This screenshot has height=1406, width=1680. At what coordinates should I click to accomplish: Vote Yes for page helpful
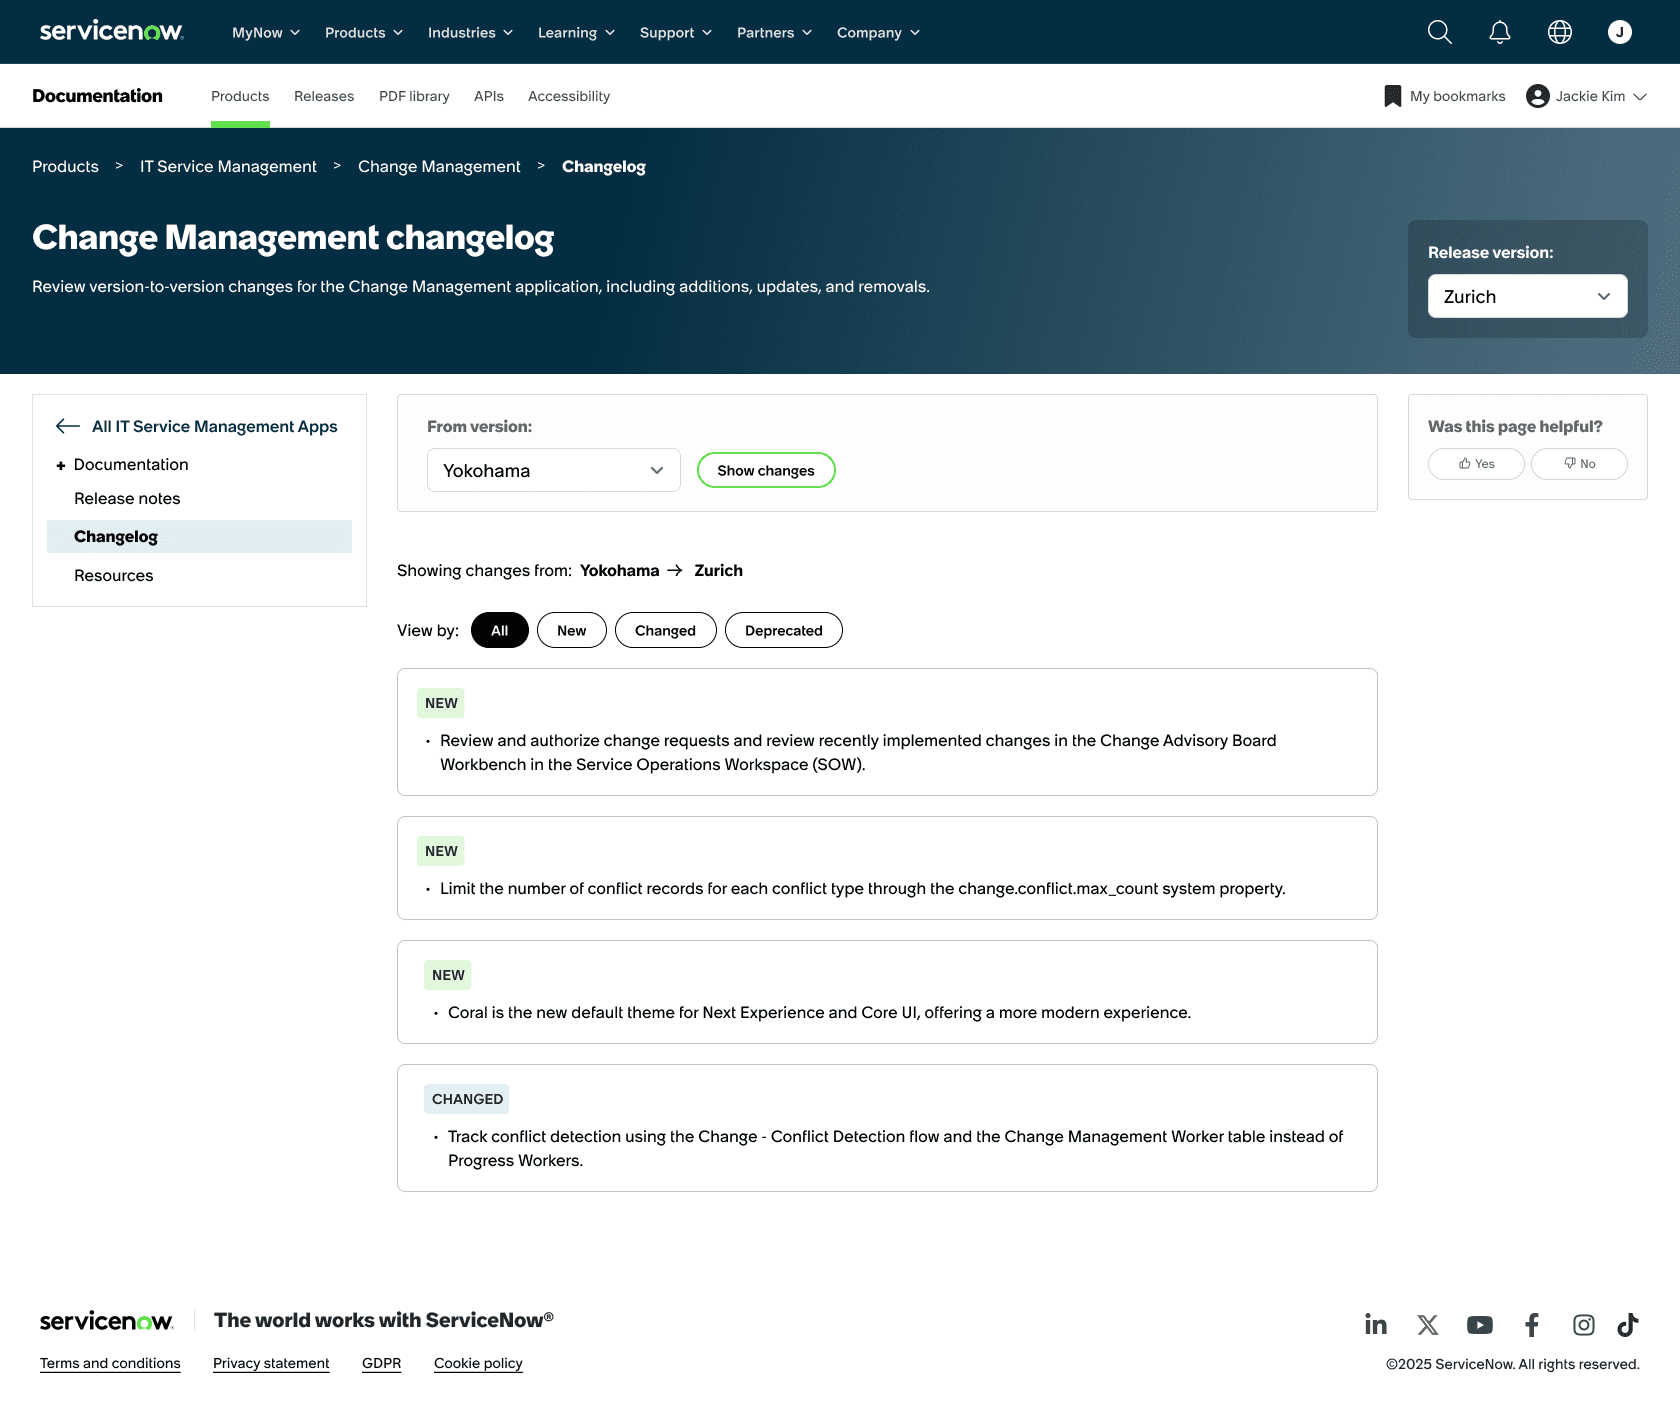1476,464
